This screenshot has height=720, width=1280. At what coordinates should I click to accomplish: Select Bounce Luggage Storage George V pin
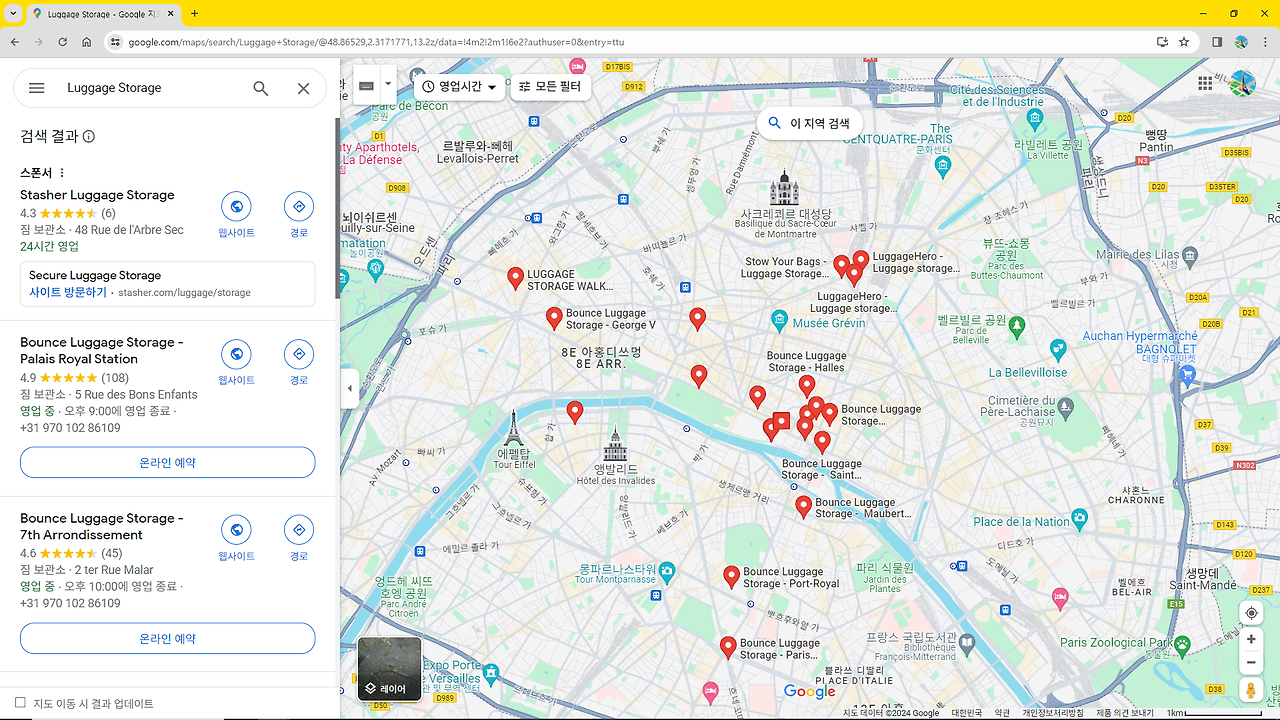point(554,318)
